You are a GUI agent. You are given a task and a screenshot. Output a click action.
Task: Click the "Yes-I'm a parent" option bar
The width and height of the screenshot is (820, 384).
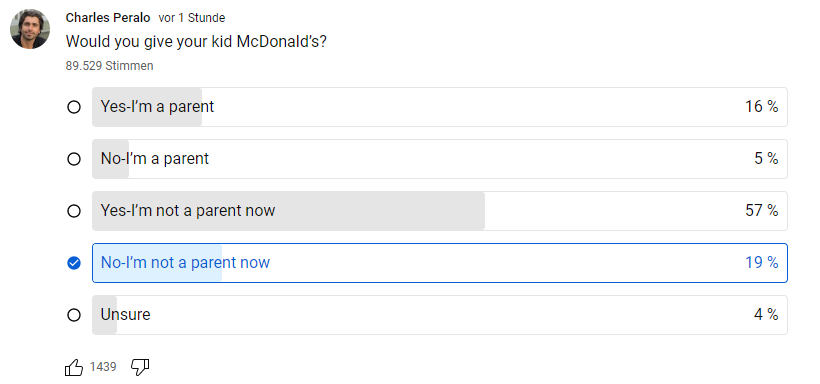pos(440,107)
